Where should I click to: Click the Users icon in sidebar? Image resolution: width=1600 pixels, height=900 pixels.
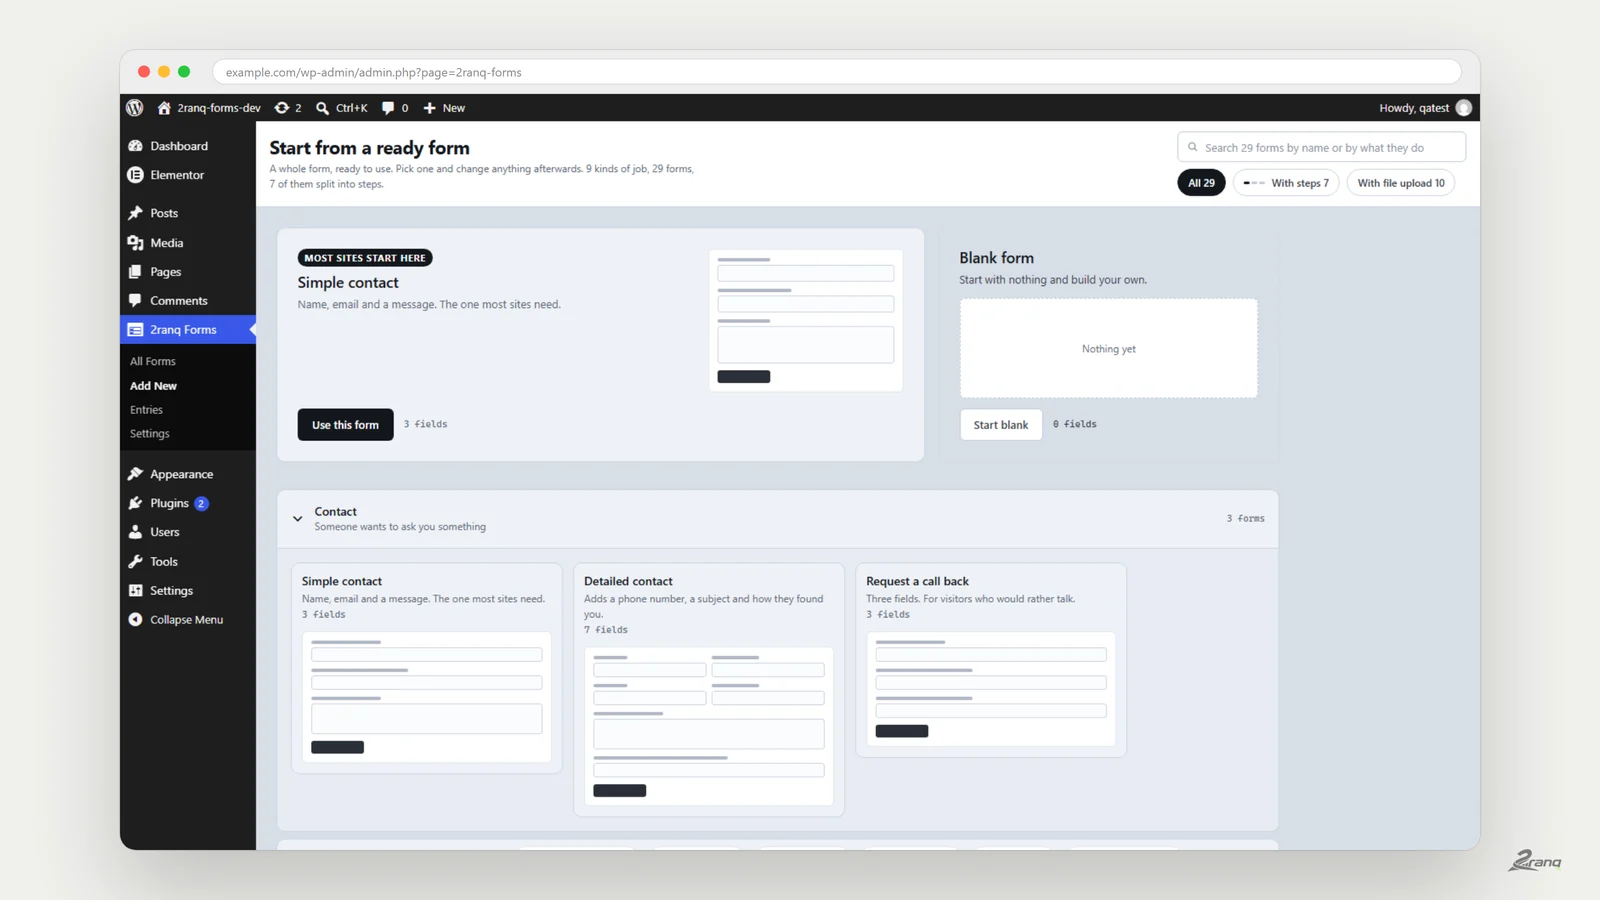pyautogui.click(x=136, y=532)
